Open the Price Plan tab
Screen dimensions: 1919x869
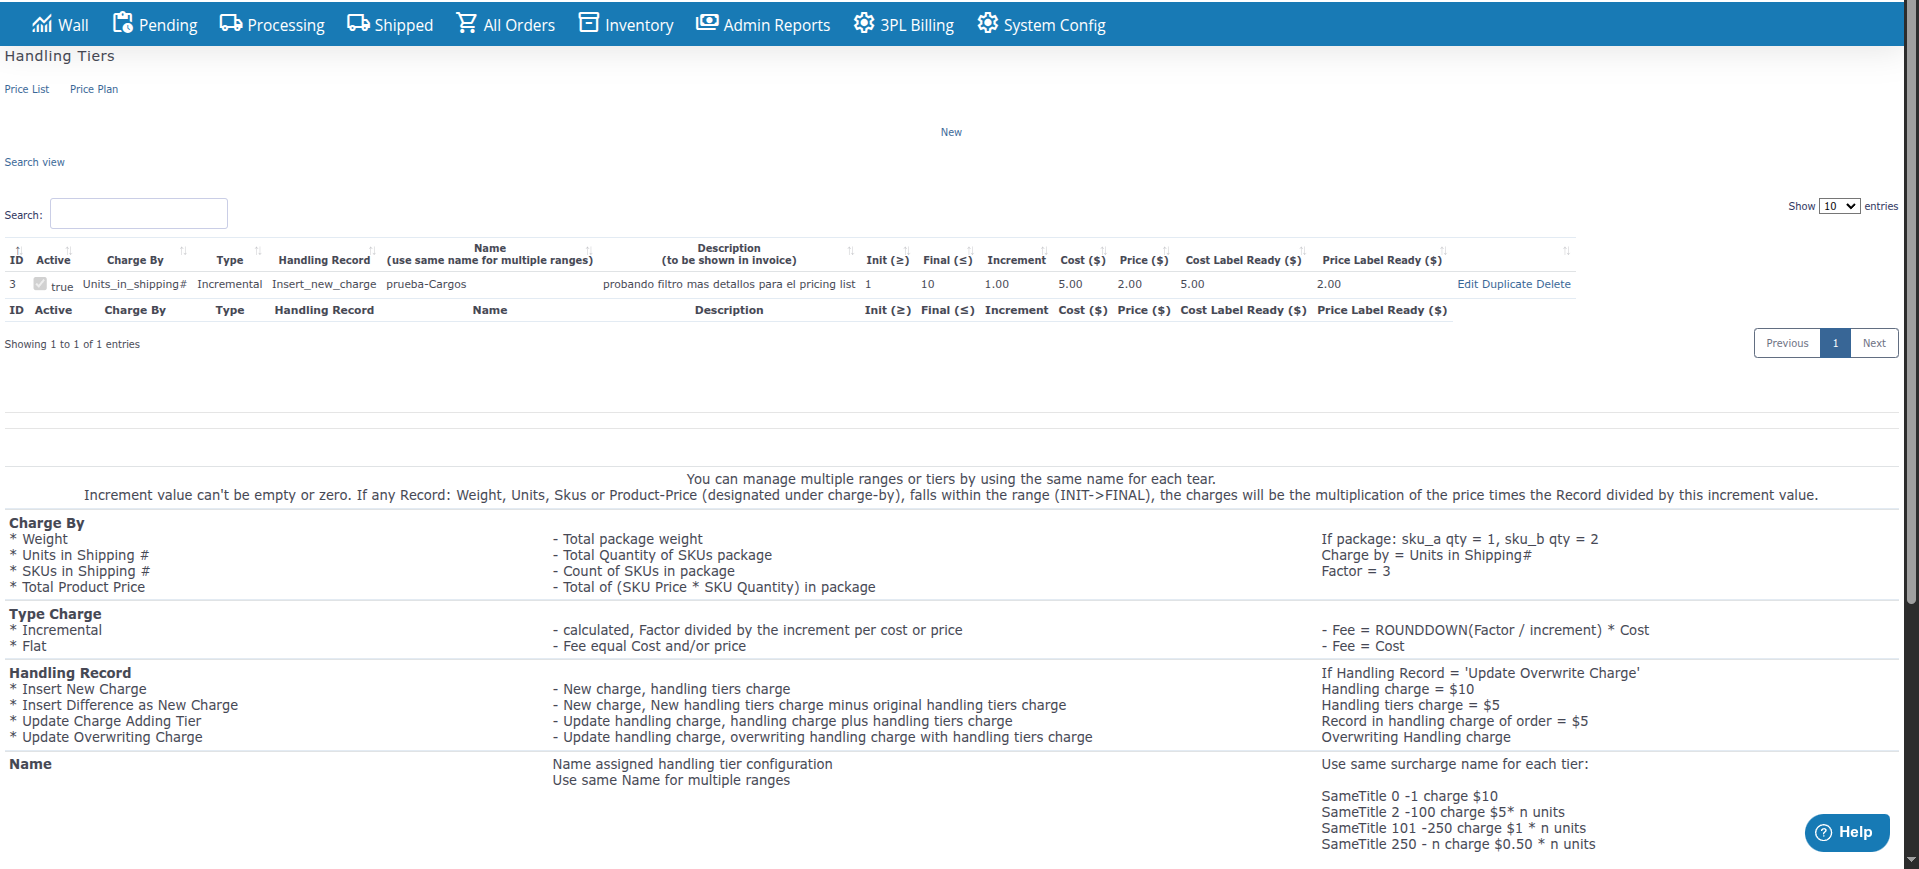(94, 89)
